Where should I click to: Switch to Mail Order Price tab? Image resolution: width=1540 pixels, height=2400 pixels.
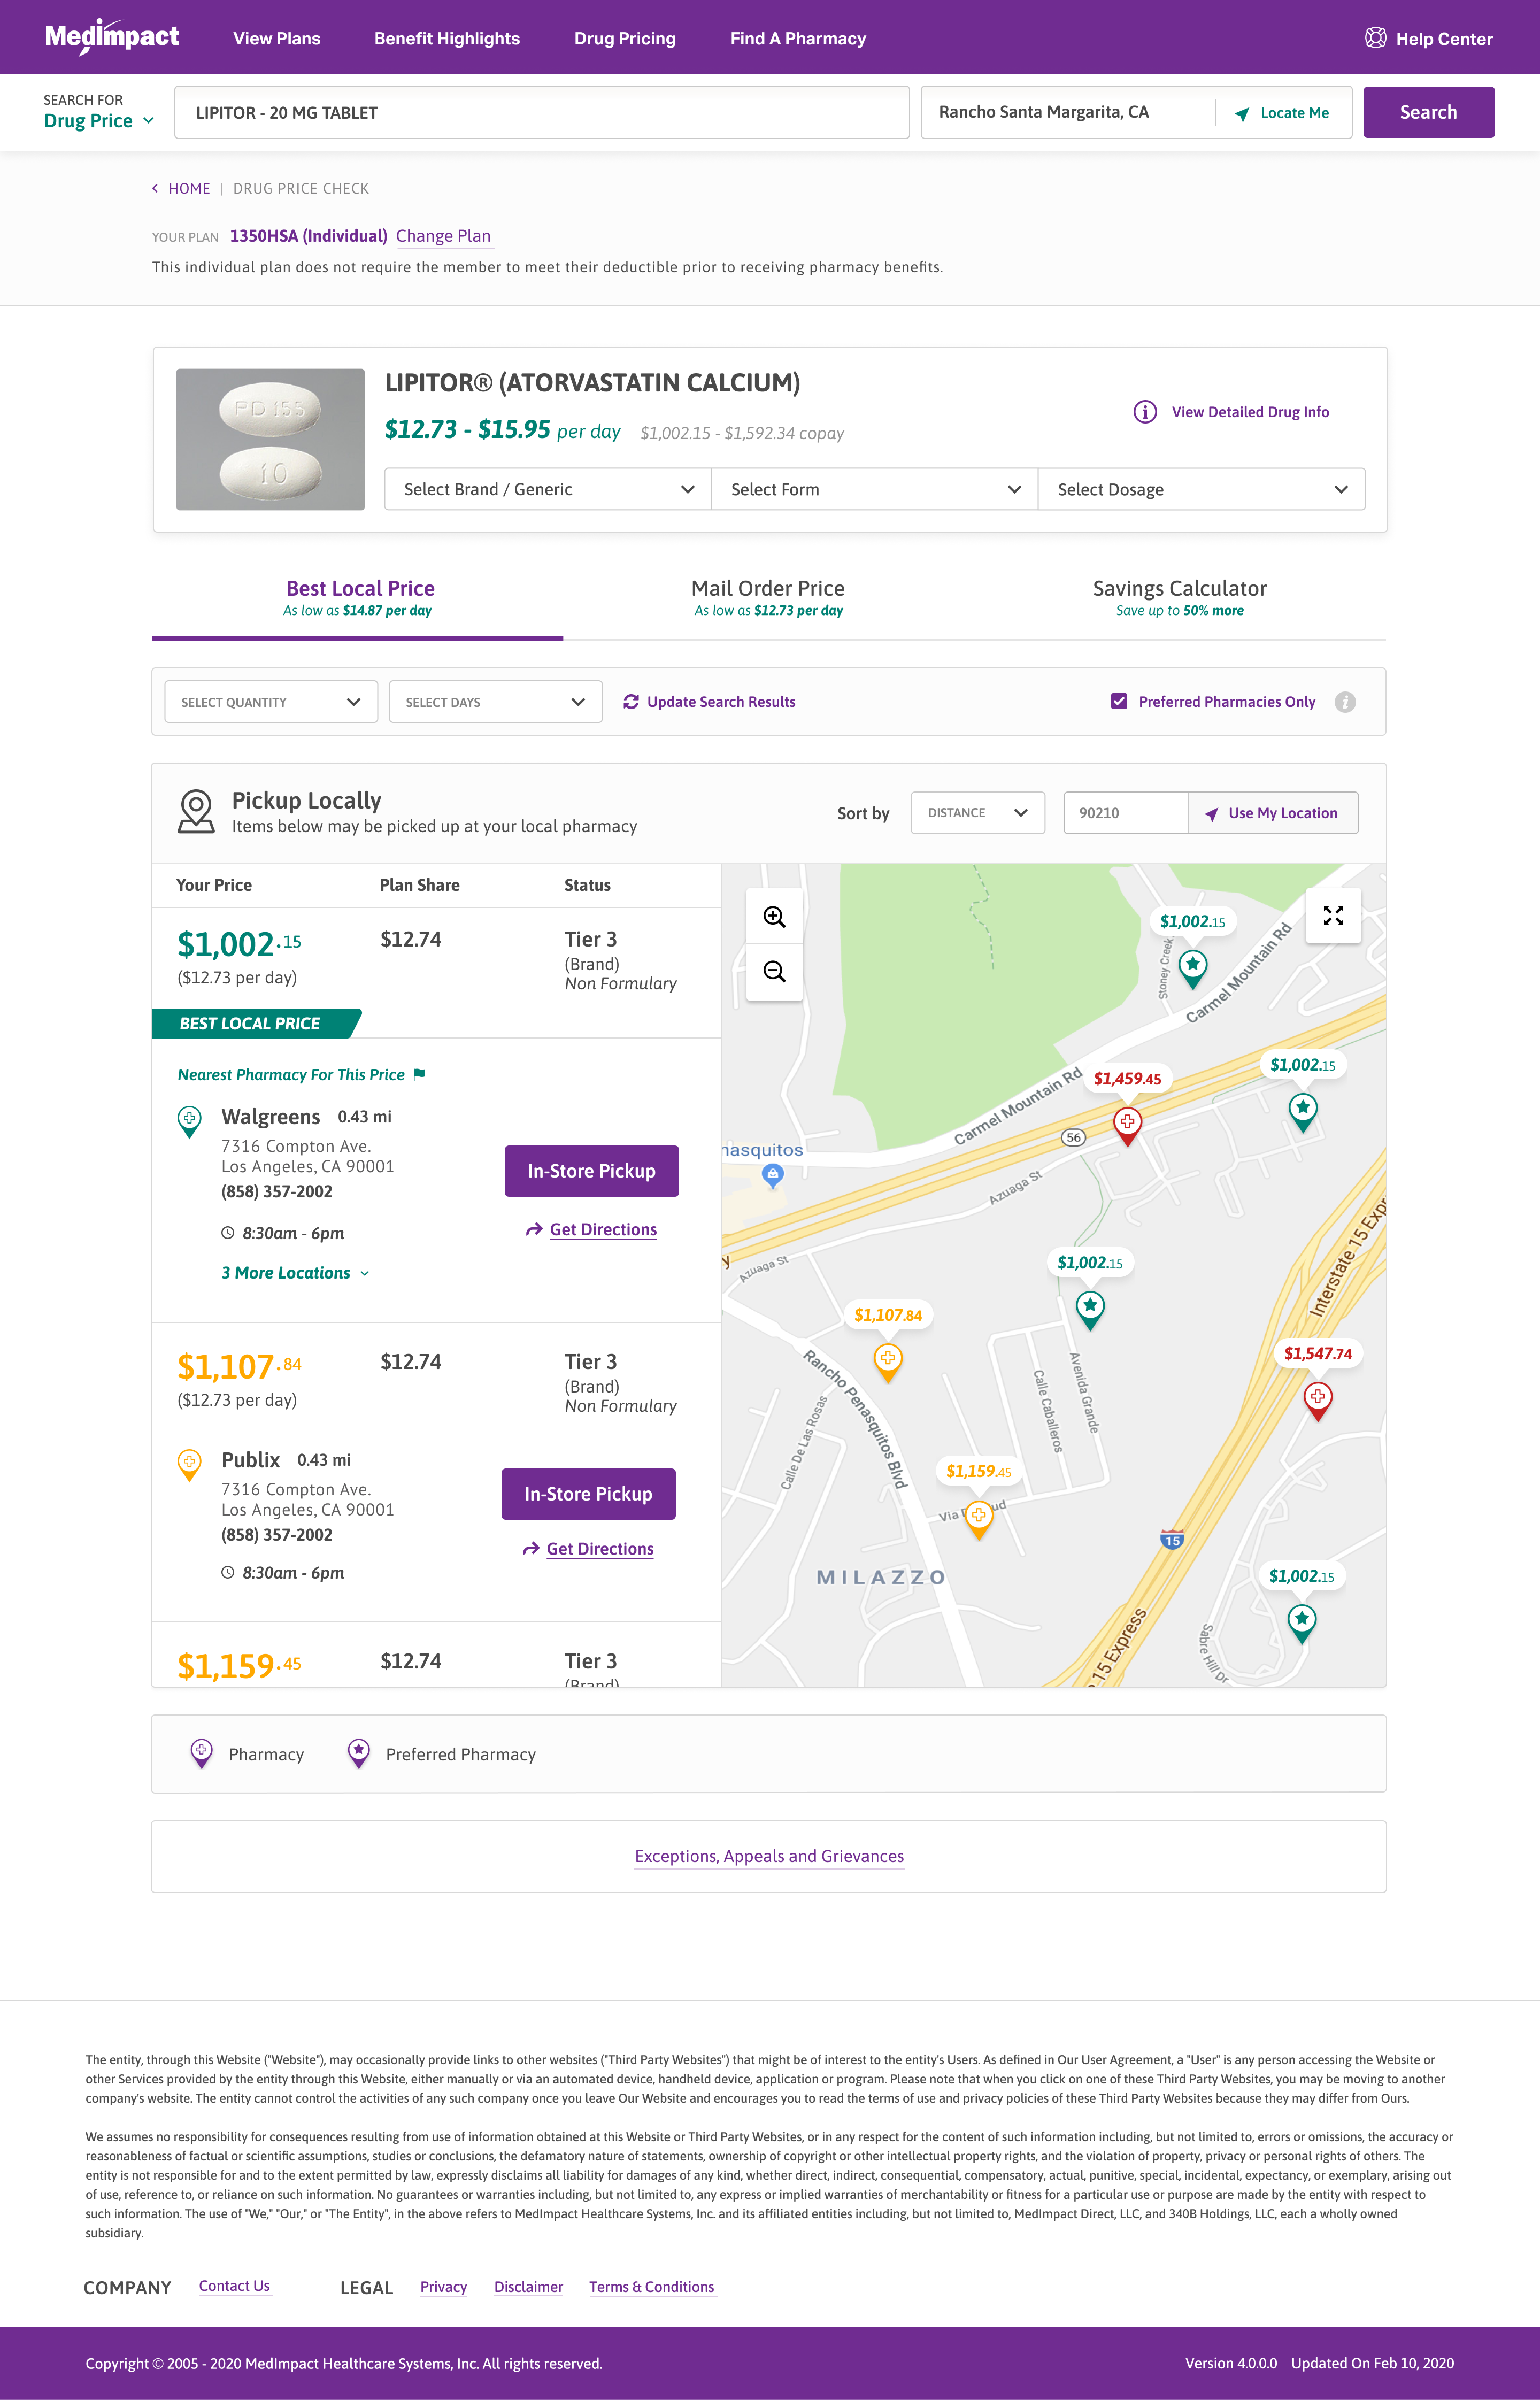768,599
